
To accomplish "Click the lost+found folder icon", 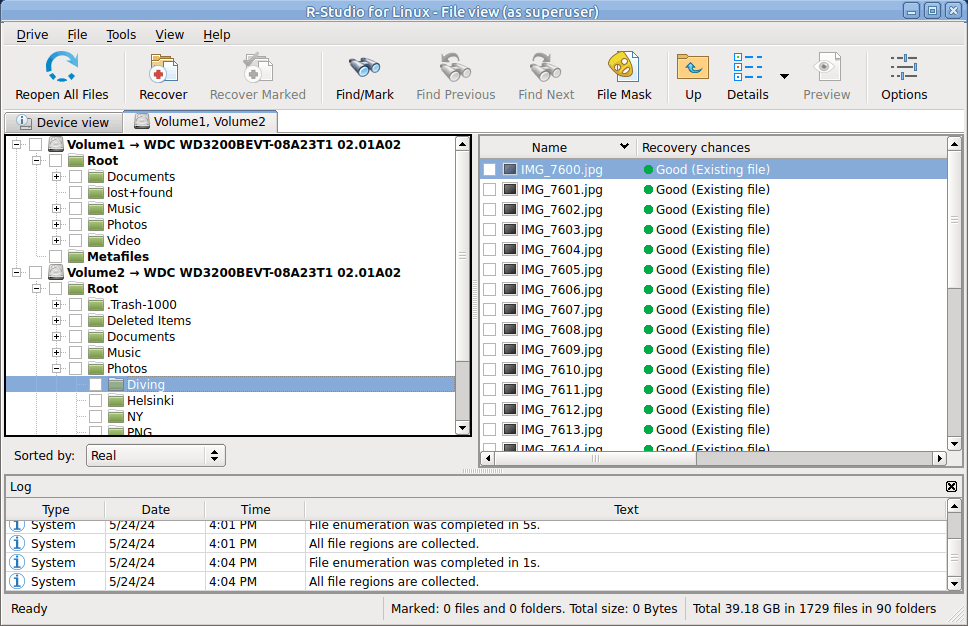I will 96,193.
